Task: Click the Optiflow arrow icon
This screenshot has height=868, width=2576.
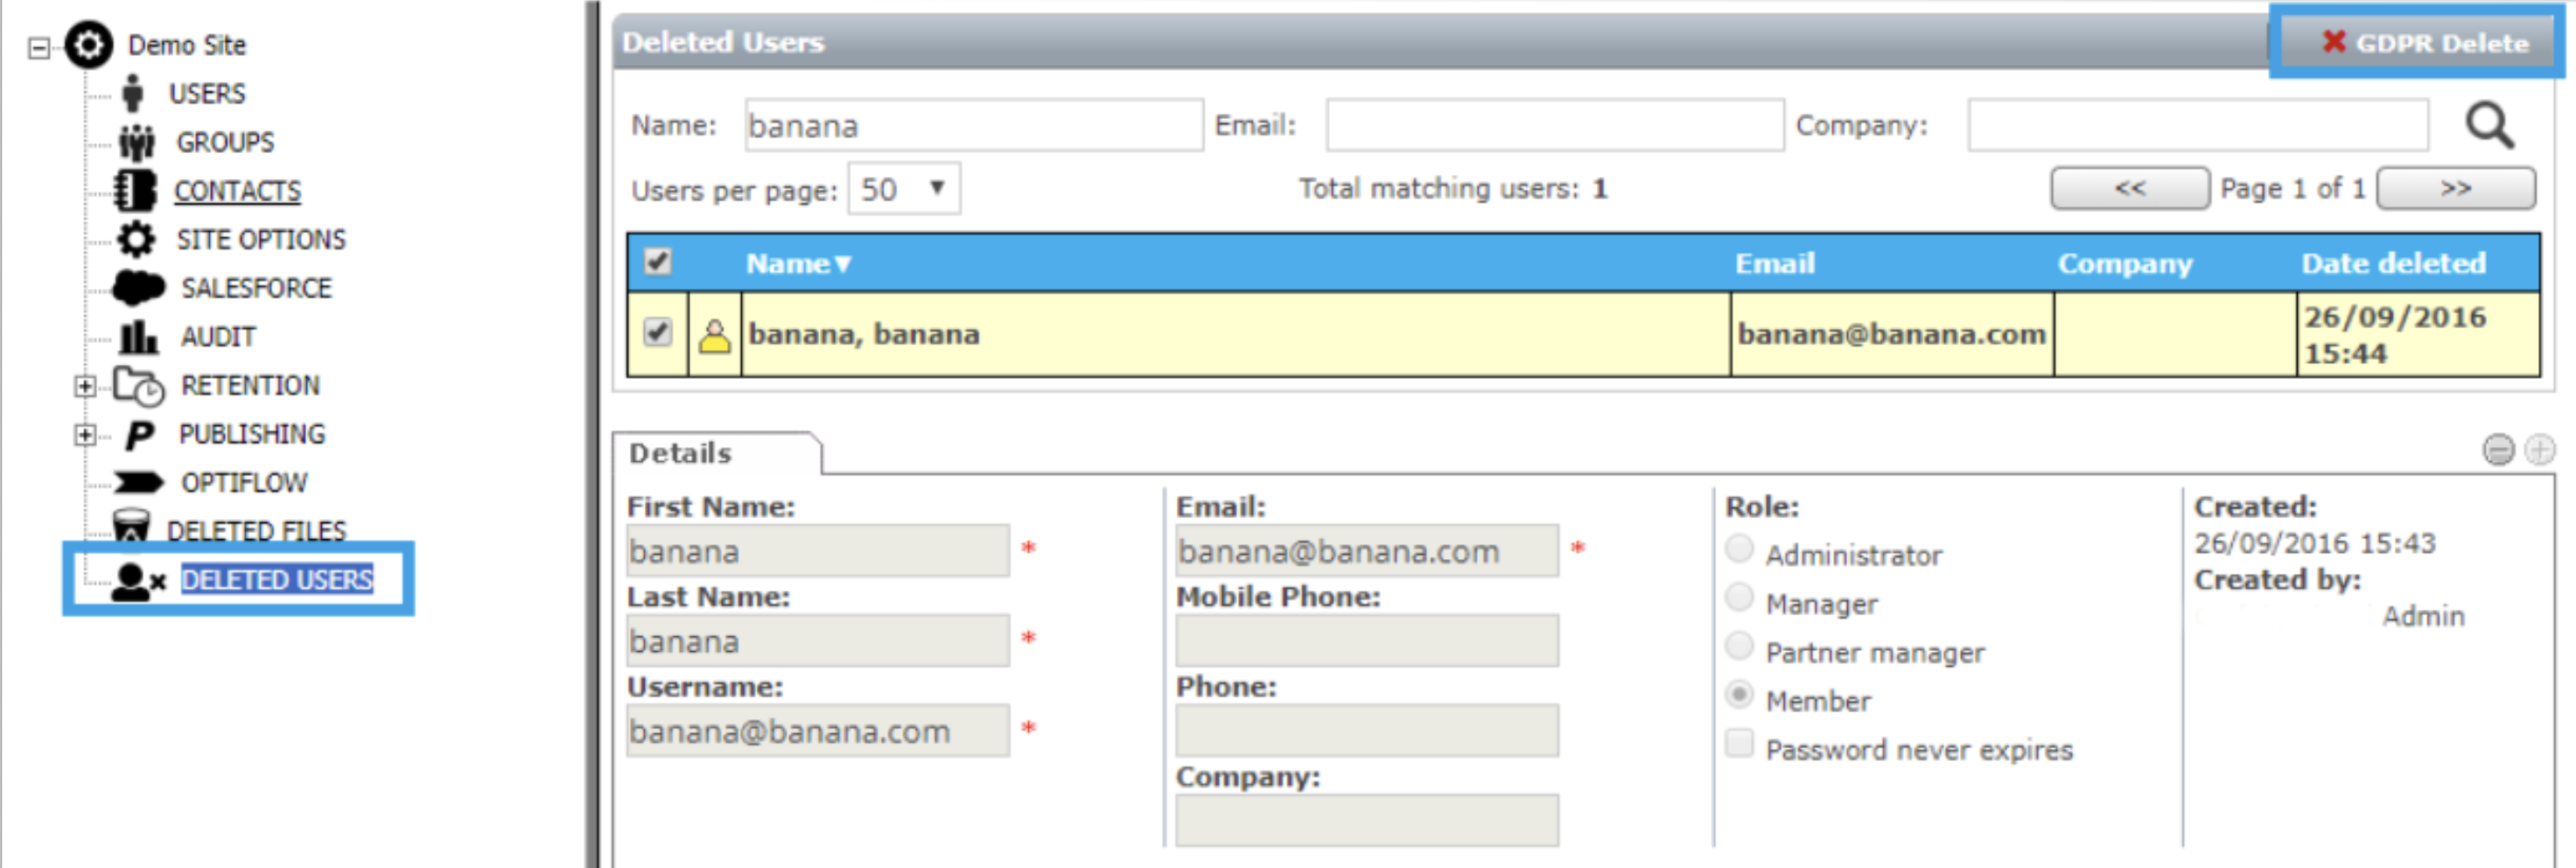Action: pos(138,483)
